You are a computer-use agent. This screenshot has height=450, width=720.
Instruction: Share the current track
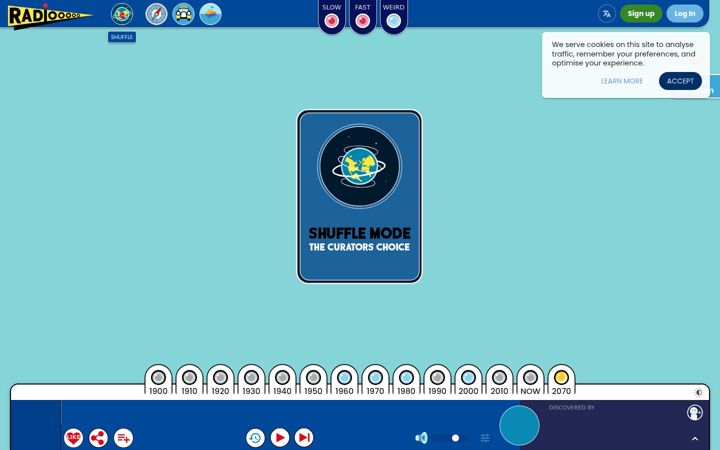98,438
